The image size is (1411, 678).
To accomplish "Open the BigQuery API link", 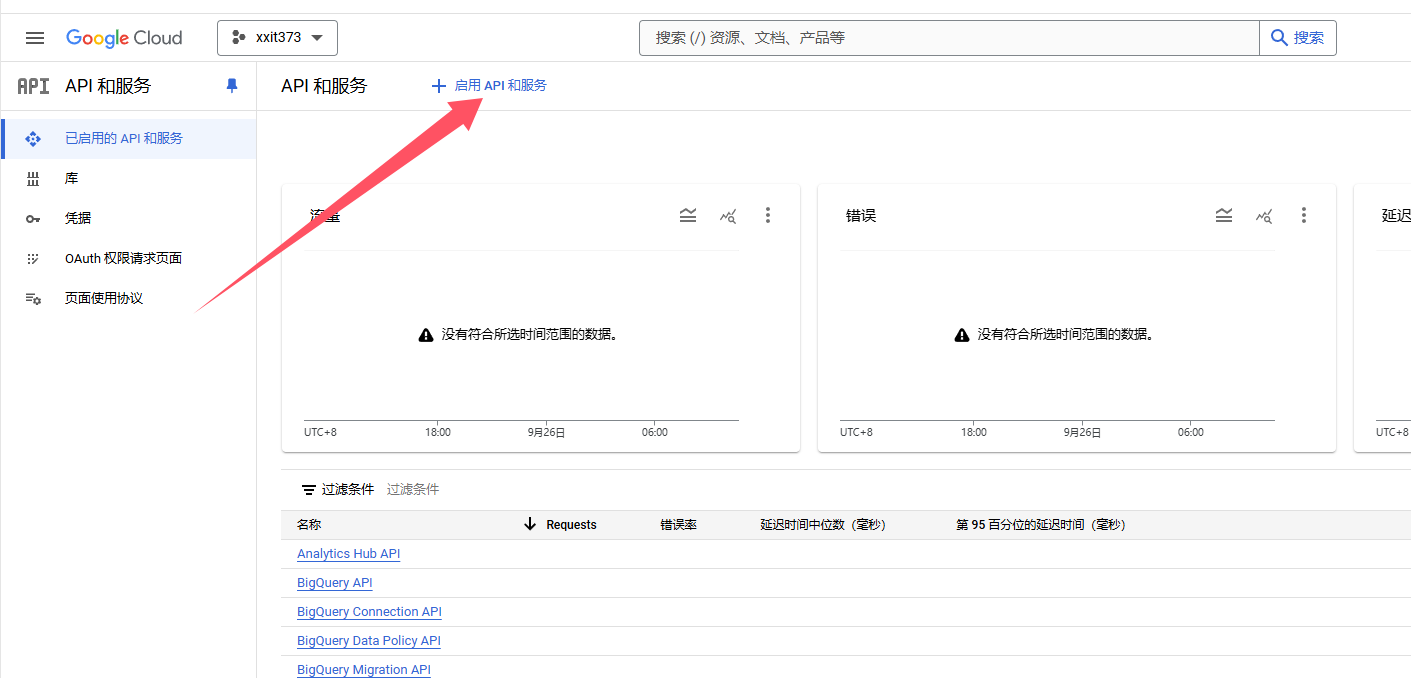I will [x=334, y=583].
